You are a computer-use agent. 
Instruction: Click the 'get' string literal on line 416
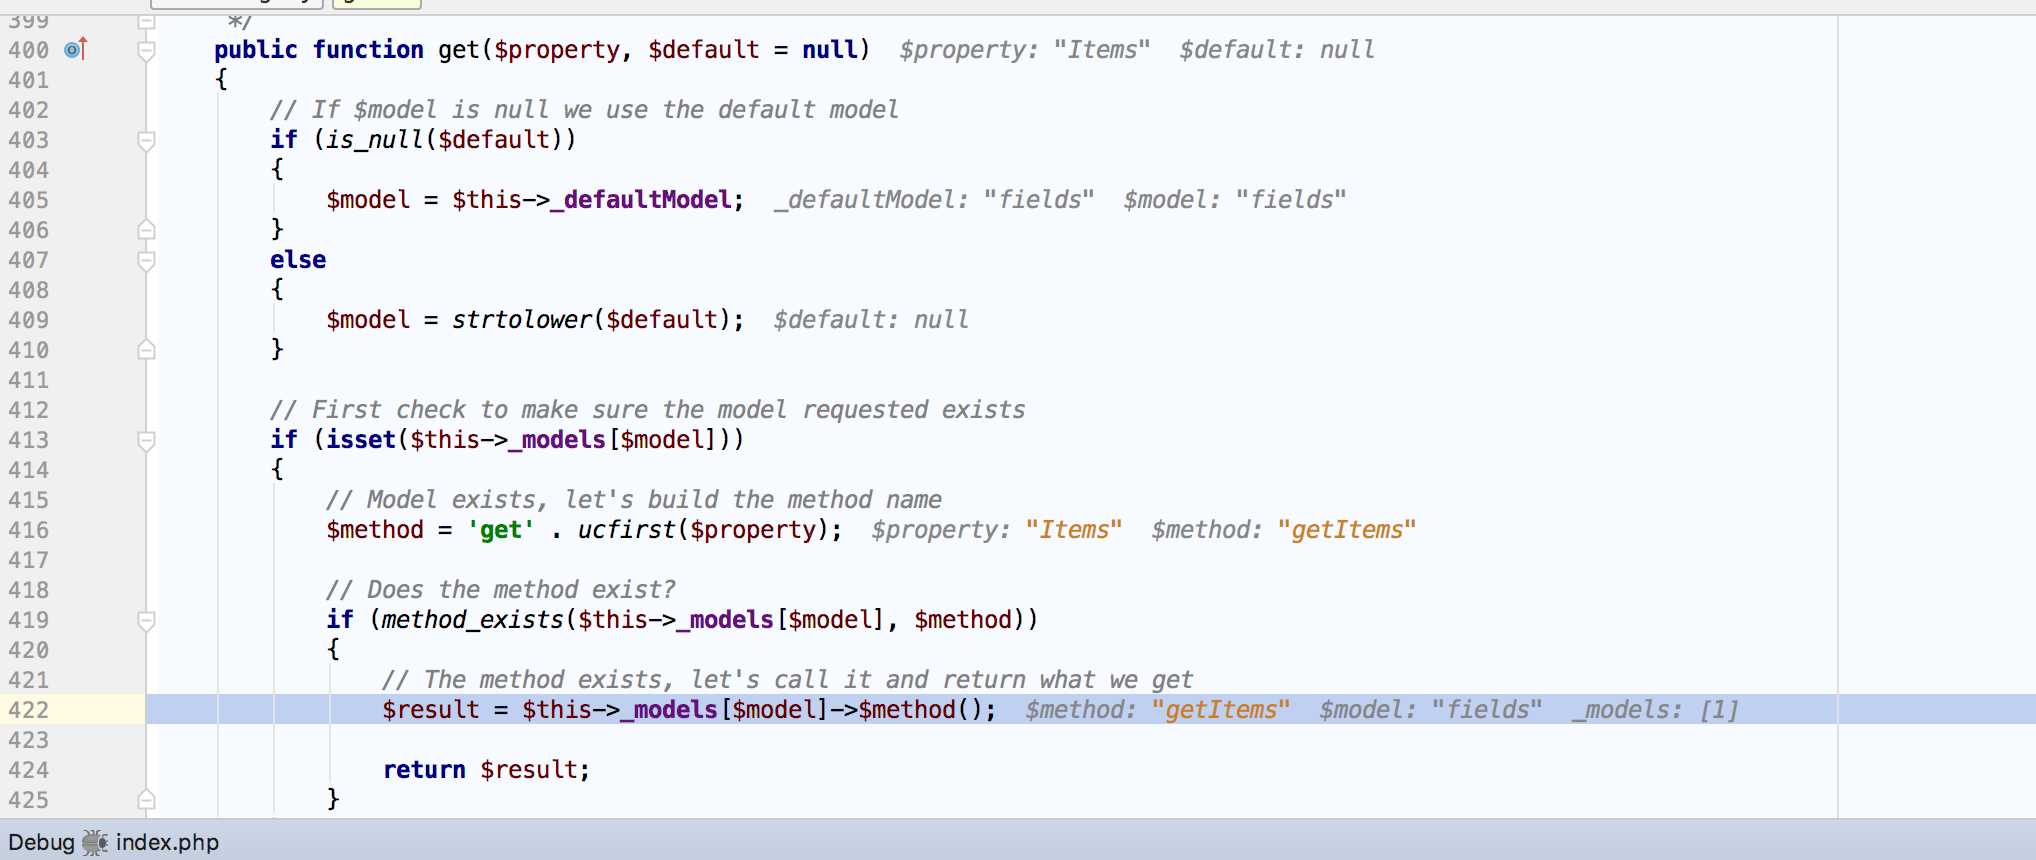pyautogui.click(x=500, y=530)
